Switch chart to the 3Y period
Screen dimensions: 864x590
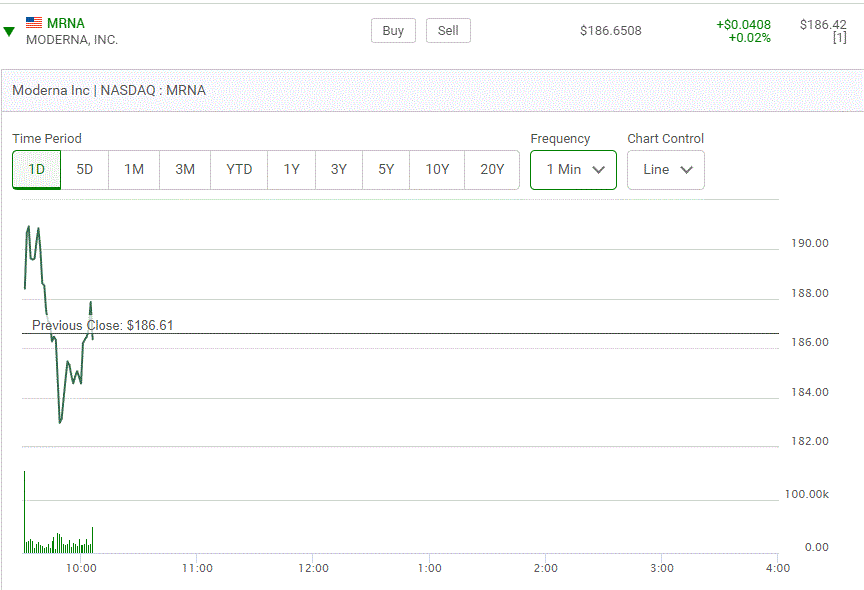(x=339, y=169)
